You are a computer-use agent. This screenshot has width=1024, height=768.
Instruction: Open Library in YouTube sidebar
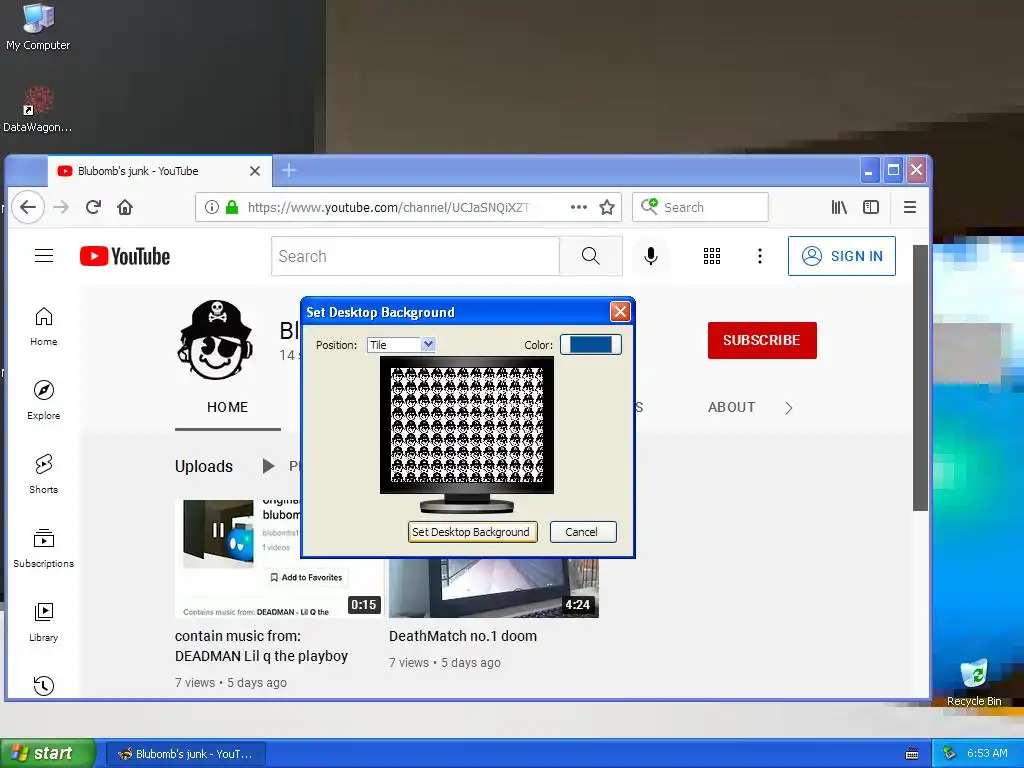pos(44,622)
